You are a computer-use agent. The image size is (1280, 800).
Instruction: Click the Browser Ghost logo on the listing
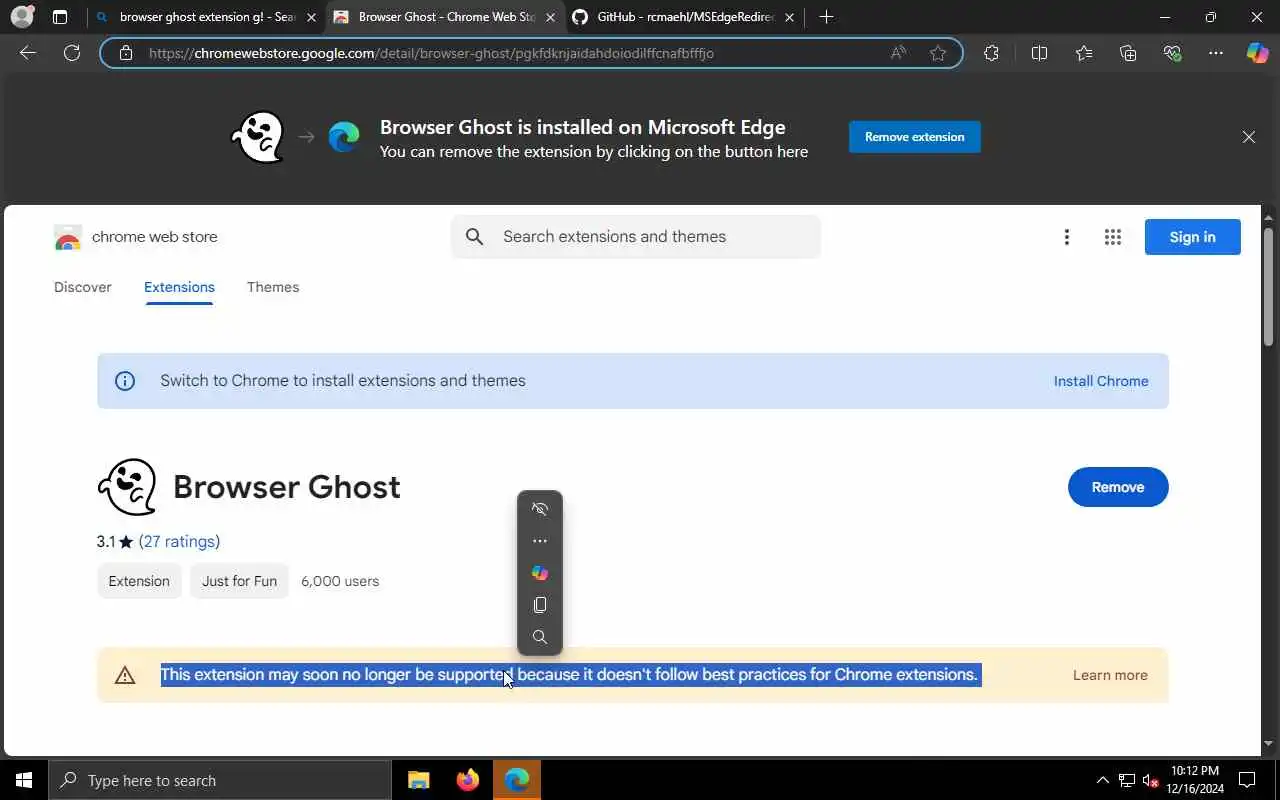click(127, 487)
